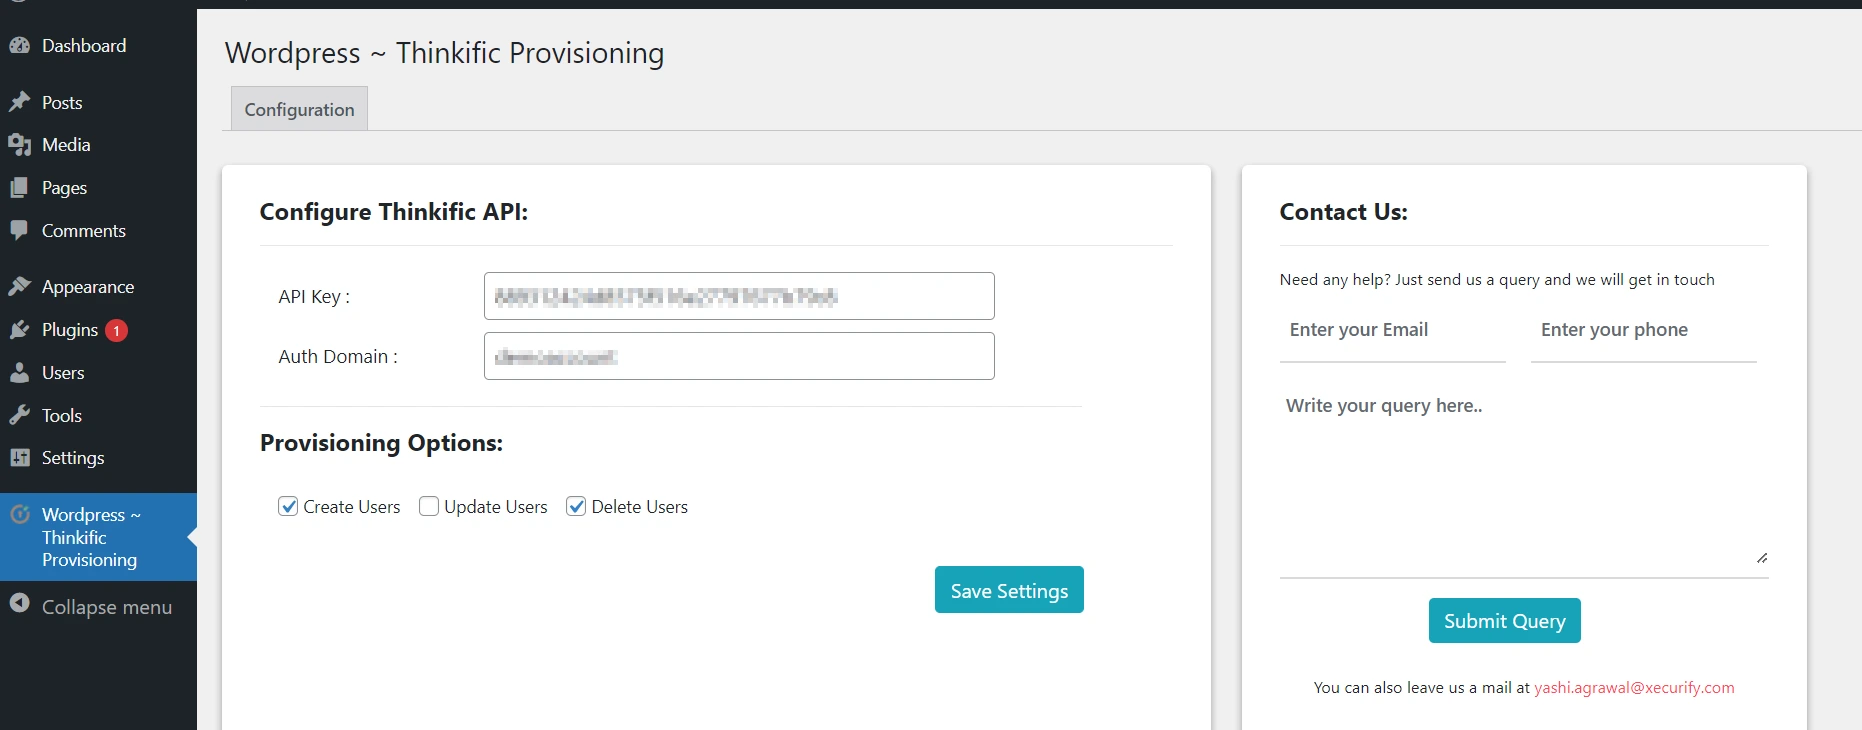Open the yashi.agrawal@xecurify.com email link
The image size is (1862, 730).
tap(1634, 688)
